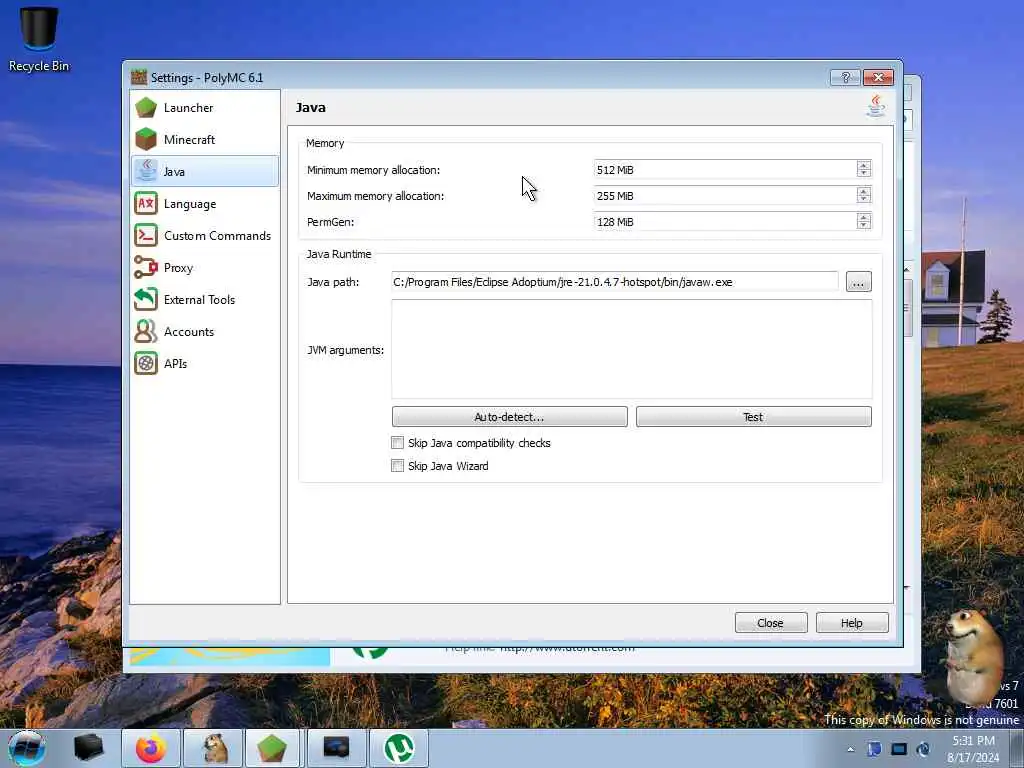Increase maximum memory allocation stepper
Viewport: 1024px width, 768px height.
coord(863,191)
